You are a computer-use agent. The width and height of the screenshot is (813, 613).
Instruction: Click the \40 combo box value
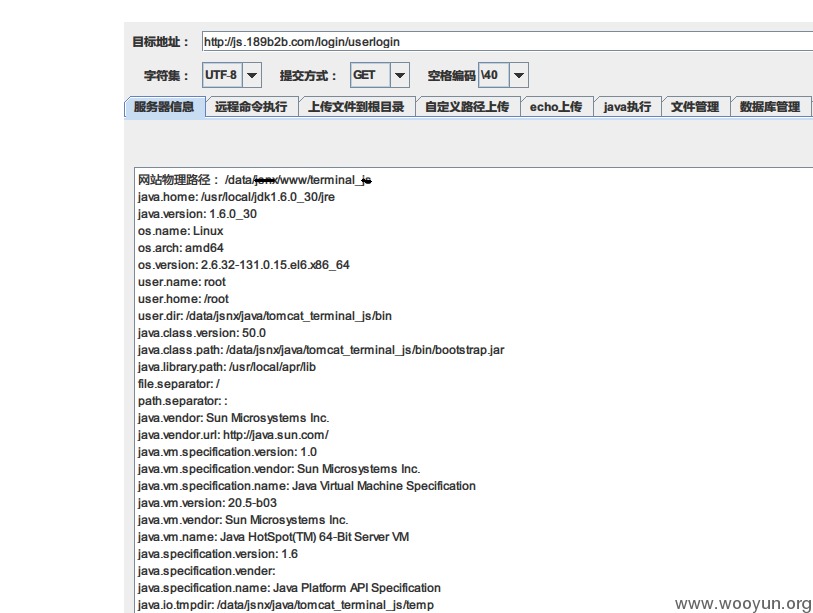(x=494, y=76)
